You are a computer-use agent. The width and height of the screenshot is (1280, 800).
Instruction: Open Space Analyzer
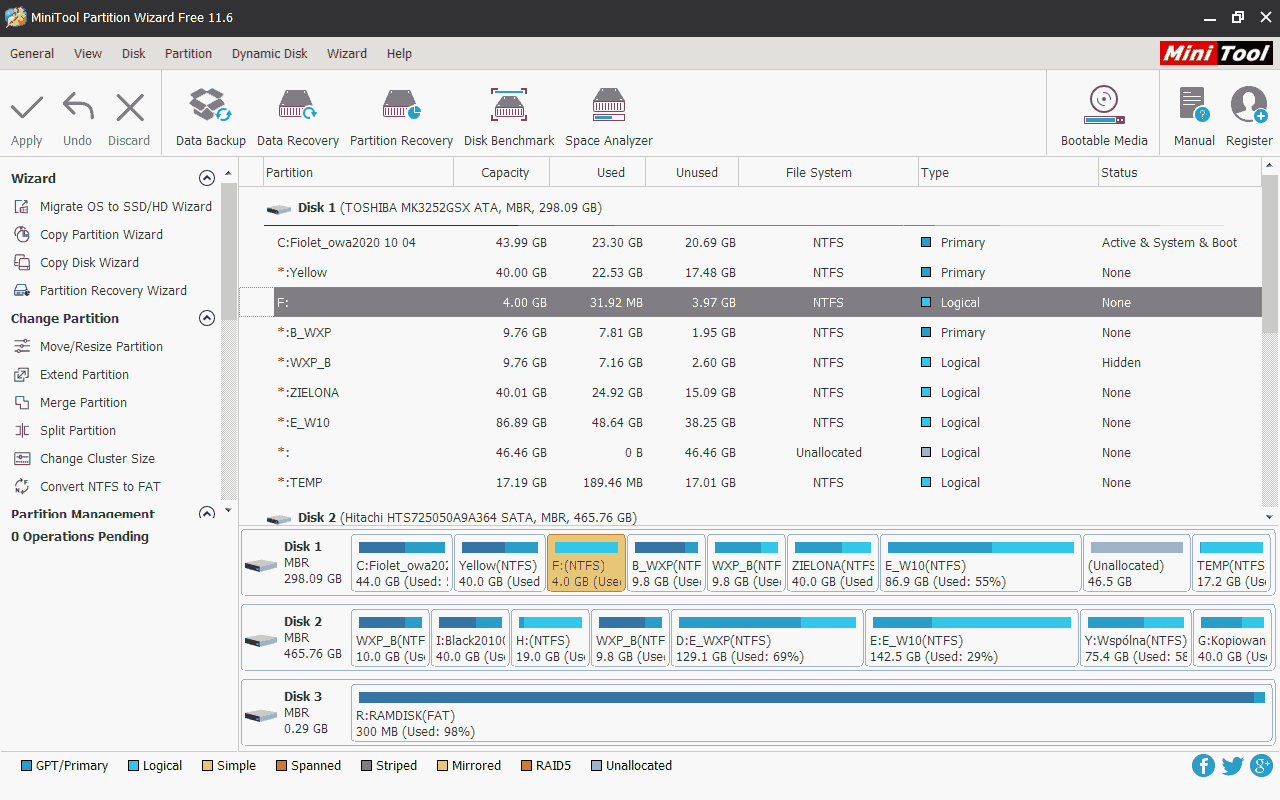(608, 116)
